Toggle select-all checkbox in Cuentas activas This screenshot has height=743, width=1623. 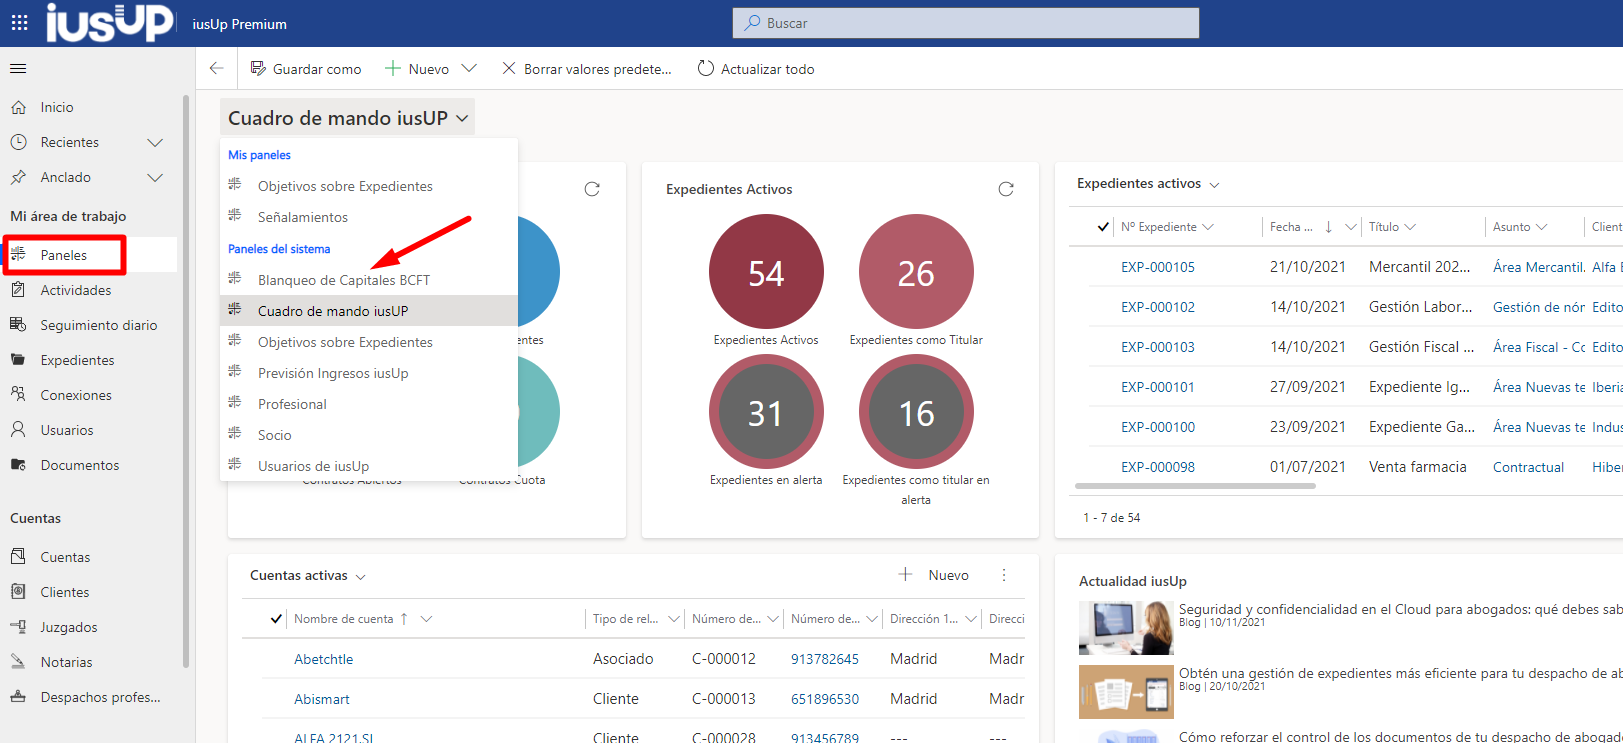point(276,619)
